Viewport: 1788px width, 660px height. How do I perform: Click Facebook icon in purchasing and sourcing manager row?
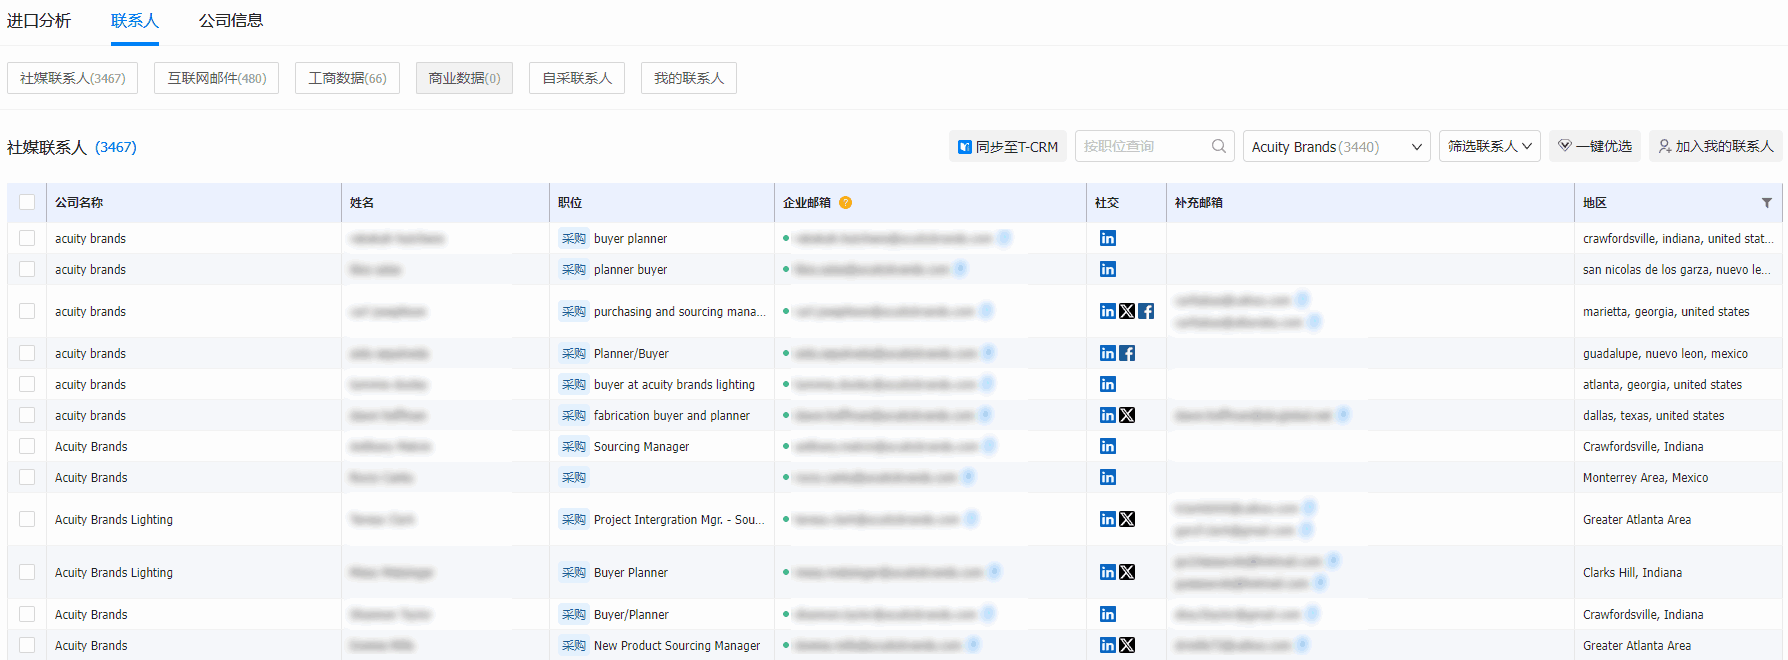[x=1146, y=311]
